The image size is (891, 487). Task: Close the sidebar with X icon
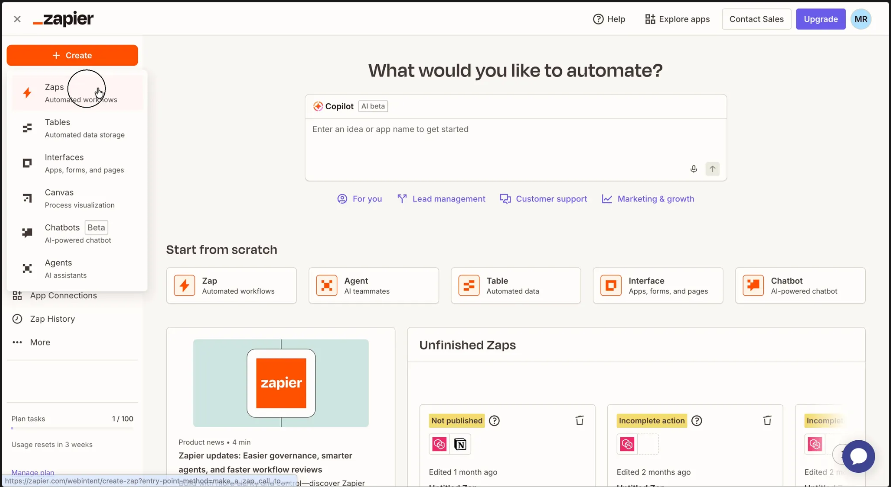tap(17, 19)
